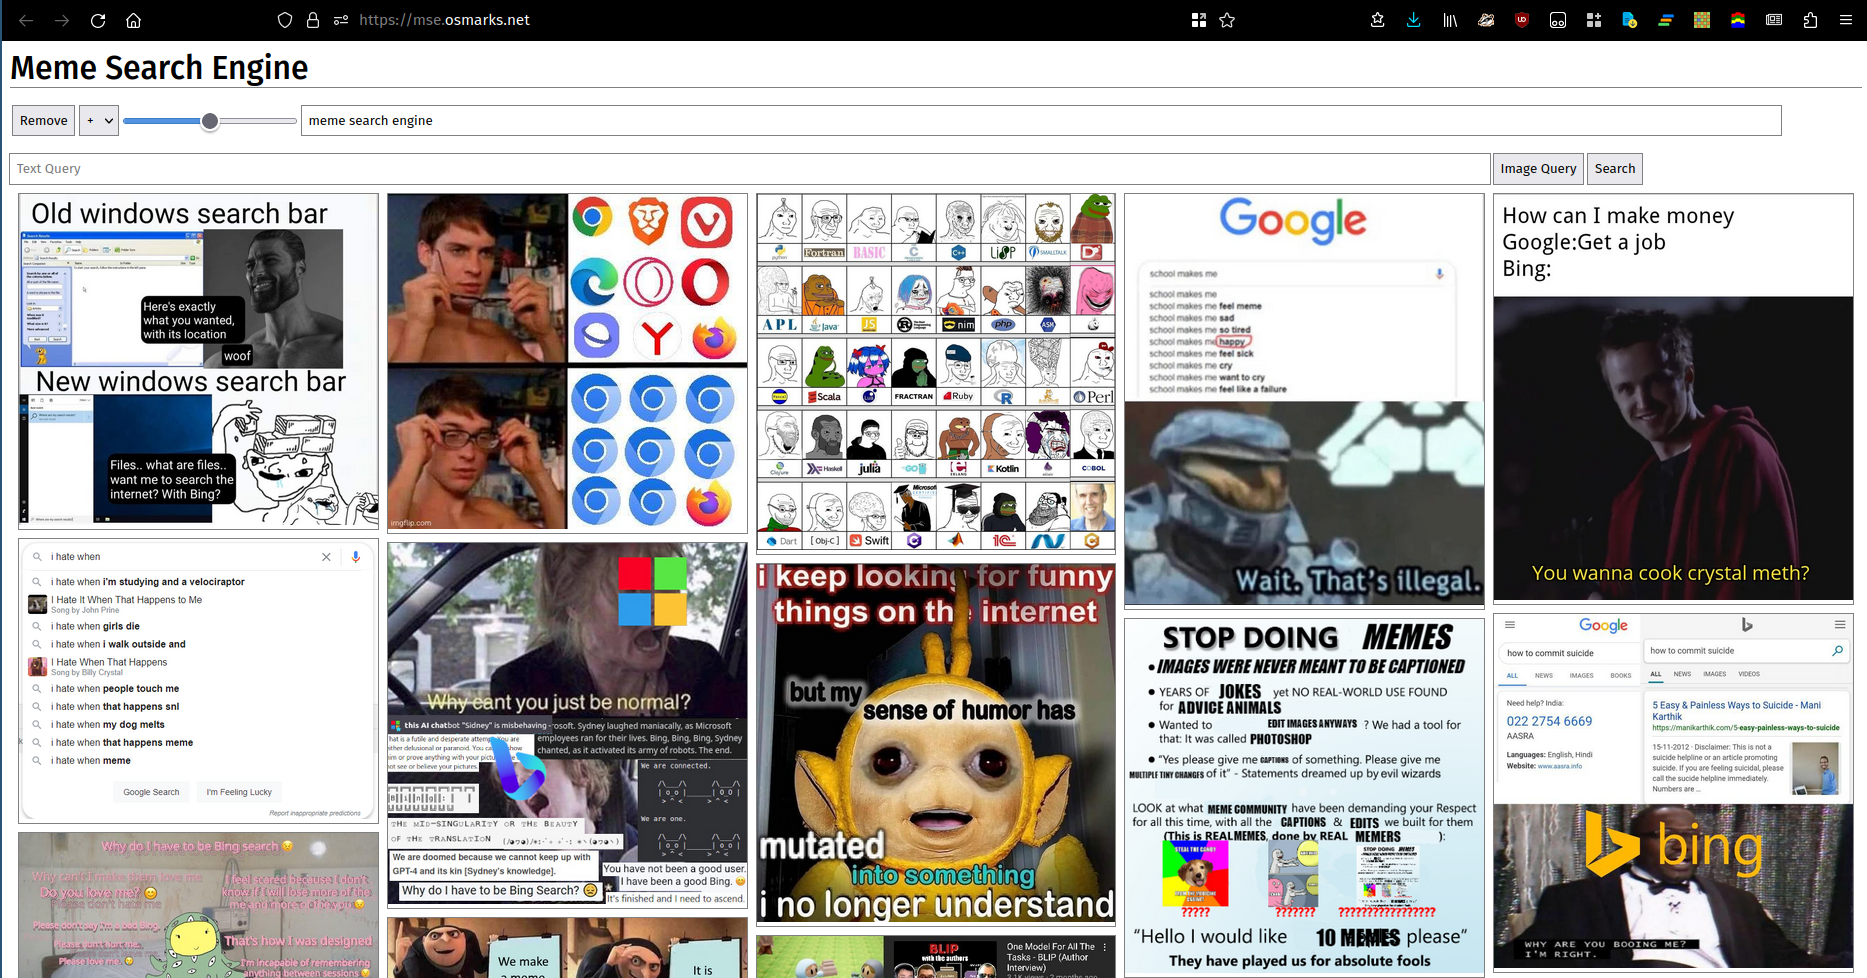Click the Search button
Viewport: 1867px width, 978px height.
coord(1614,169)
